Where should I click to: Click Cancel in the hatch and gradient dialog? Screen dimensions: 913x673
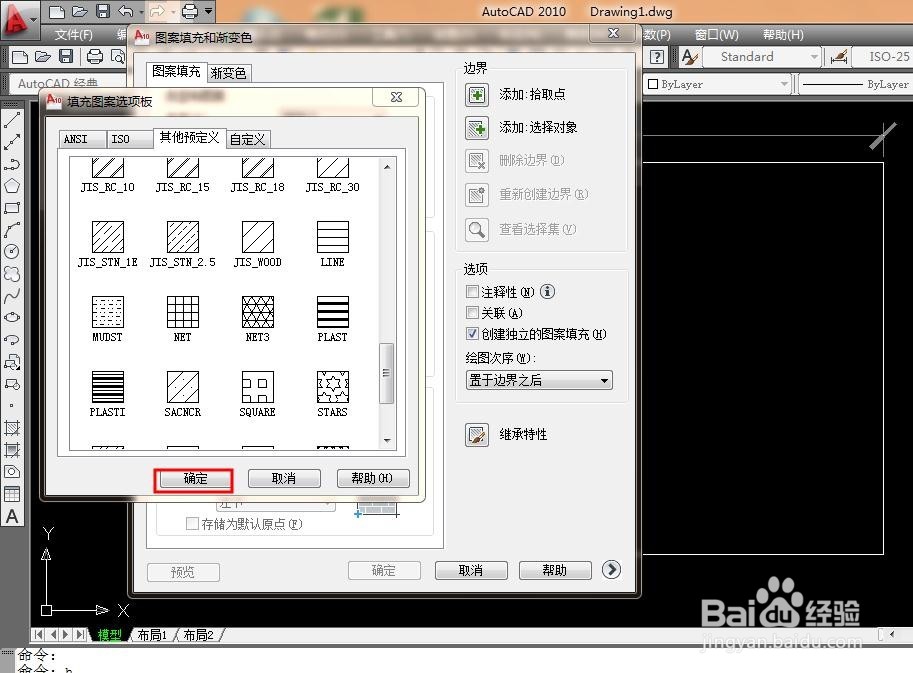point(471,570)
